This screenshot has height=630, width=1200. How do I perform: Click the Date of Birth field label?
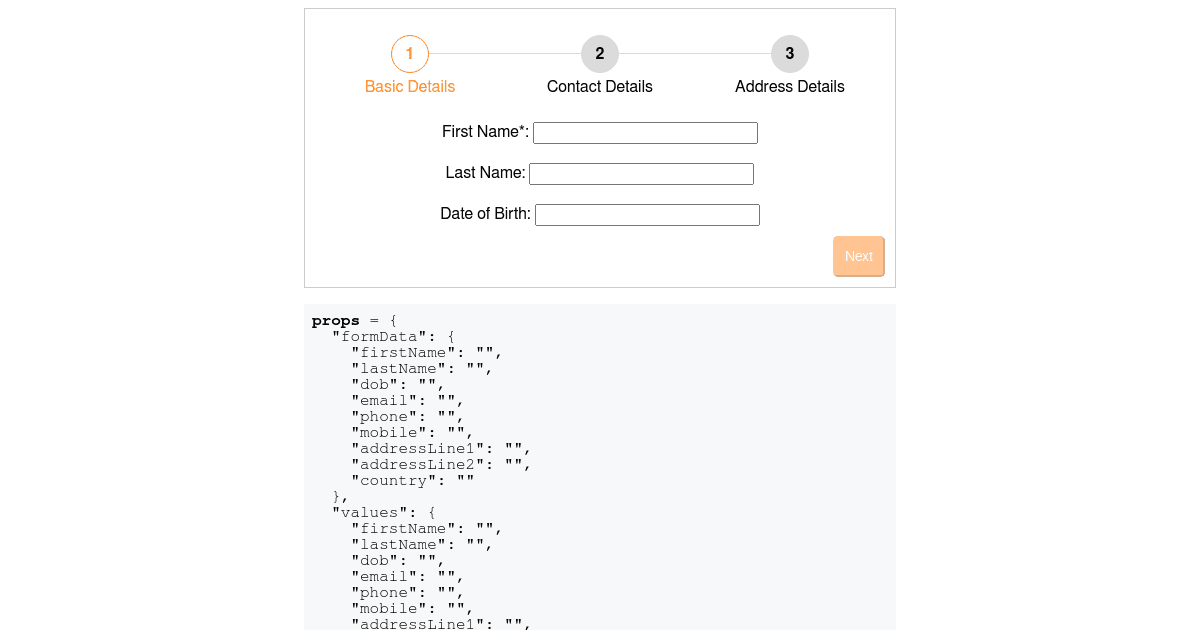coord(485,213)
